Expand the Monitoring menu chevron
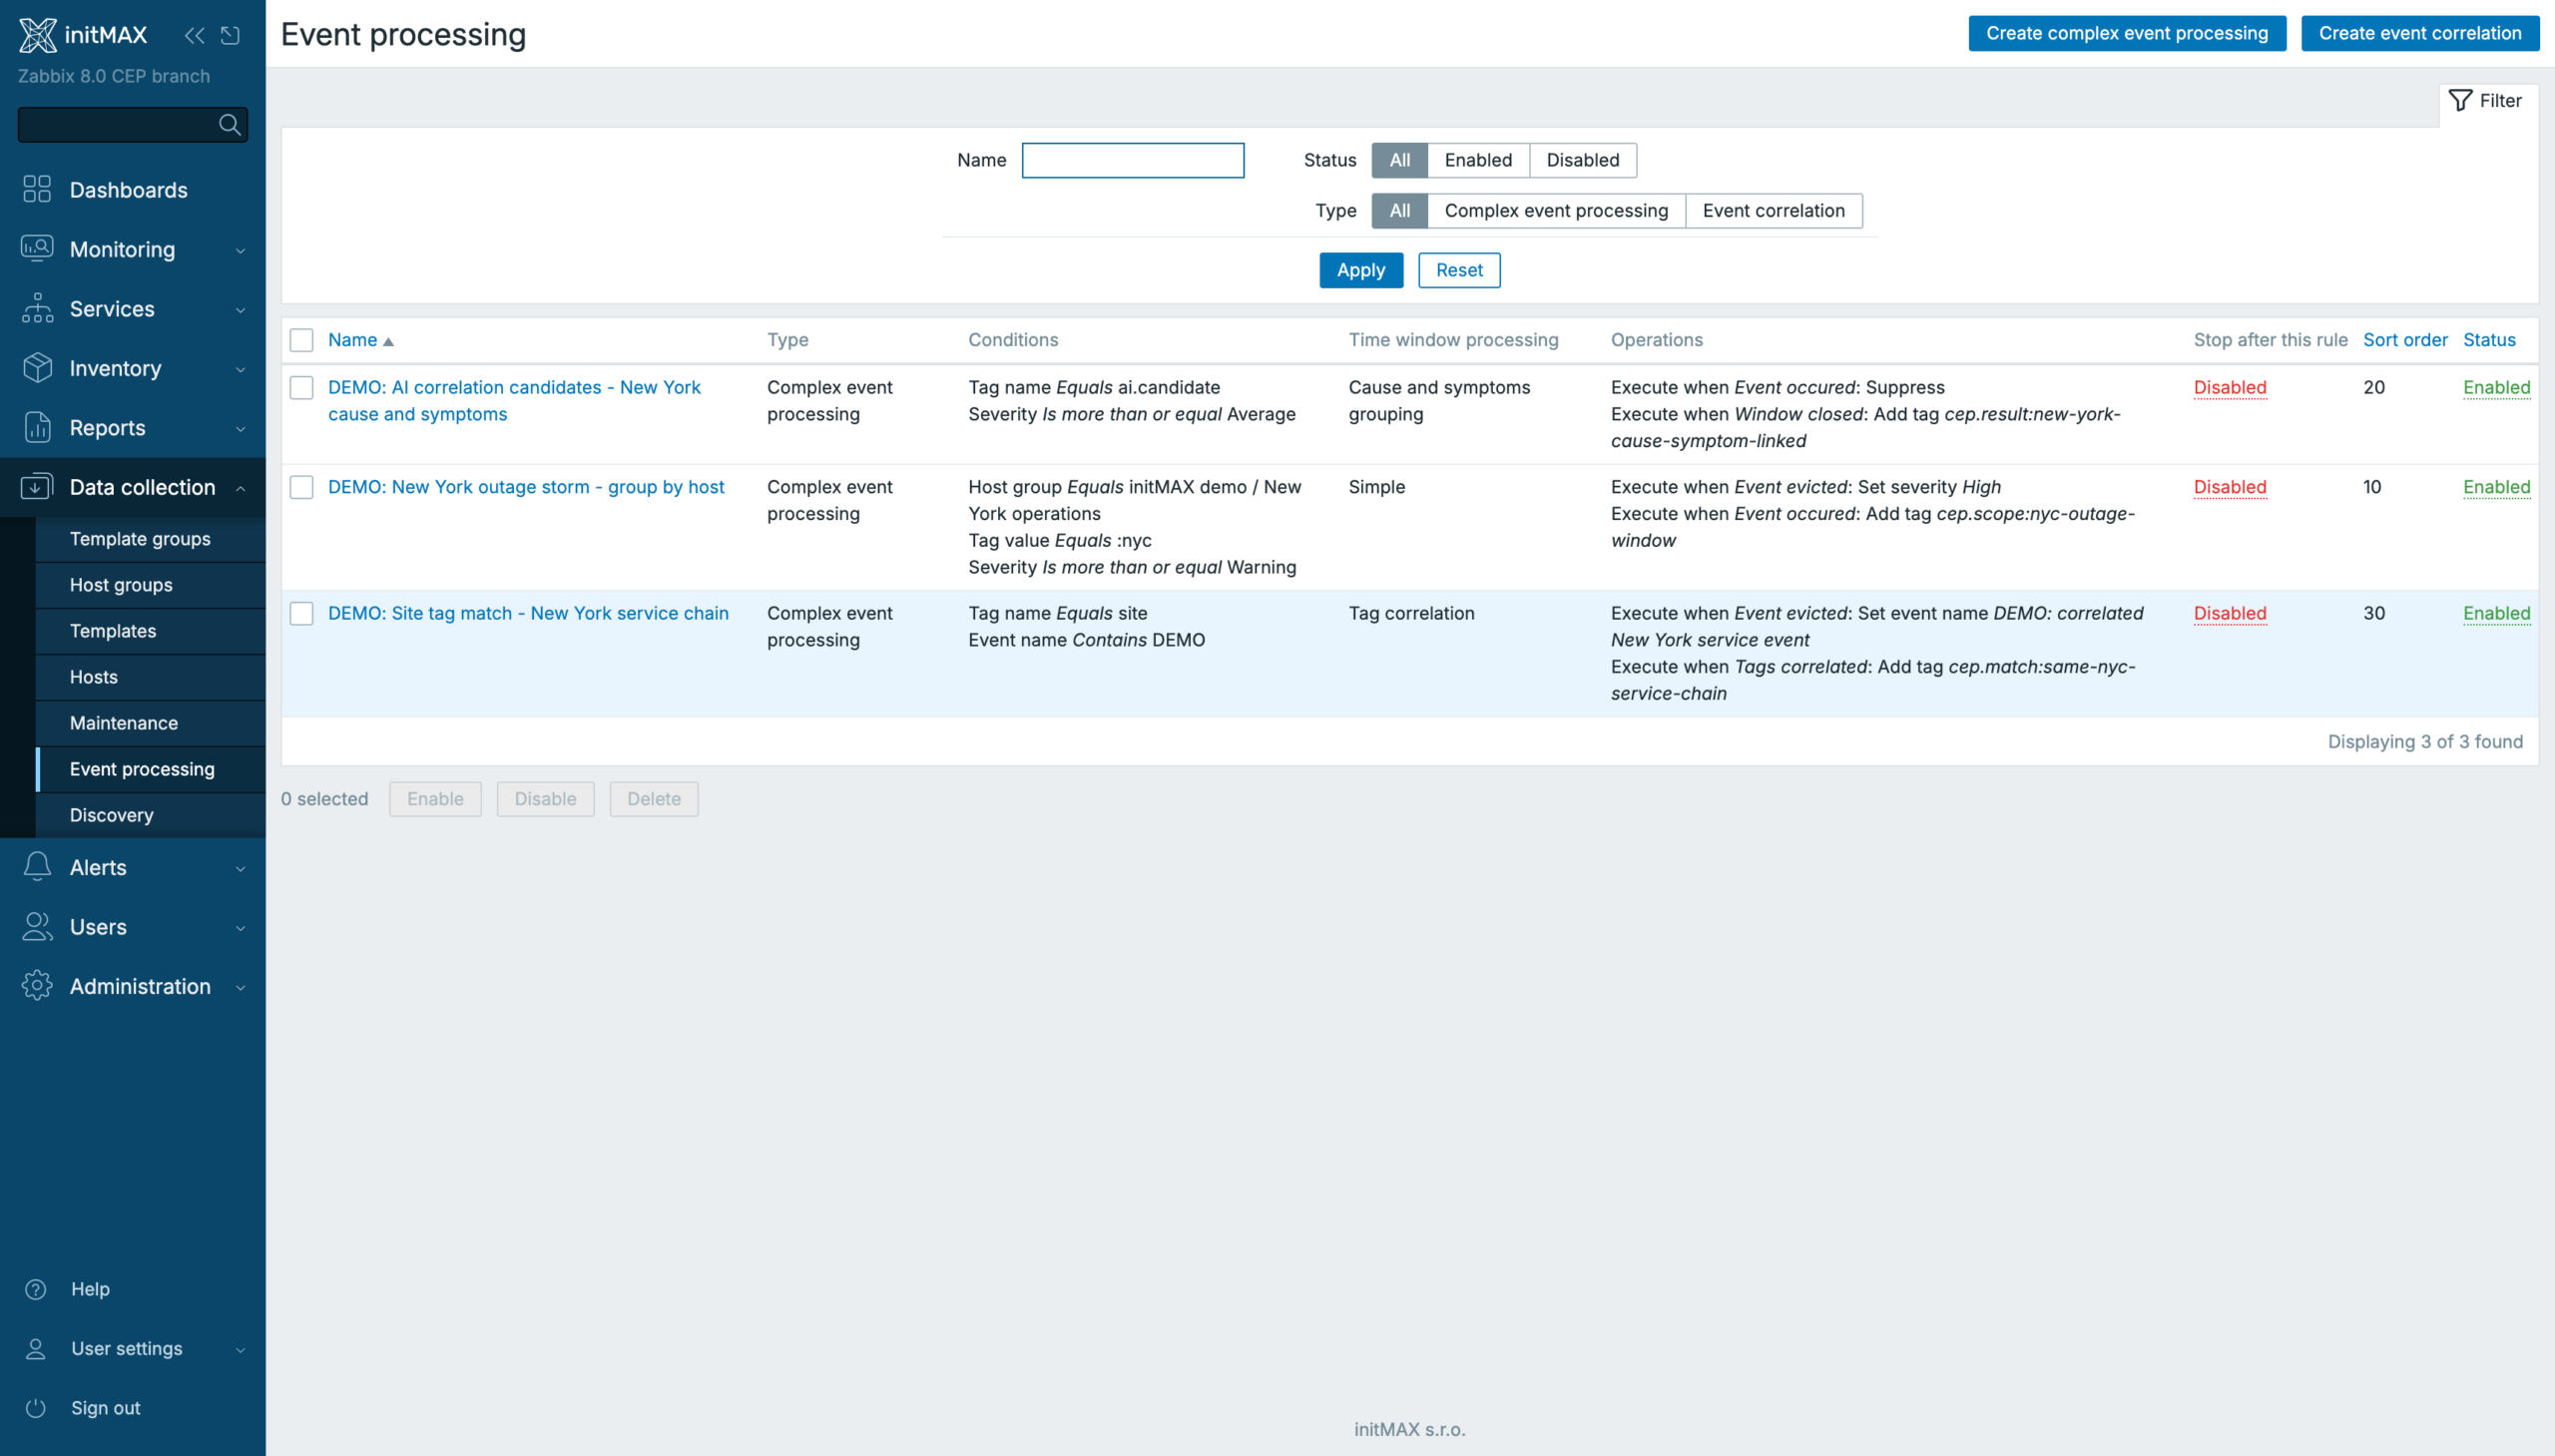2555x1456 pixels. 240,250
